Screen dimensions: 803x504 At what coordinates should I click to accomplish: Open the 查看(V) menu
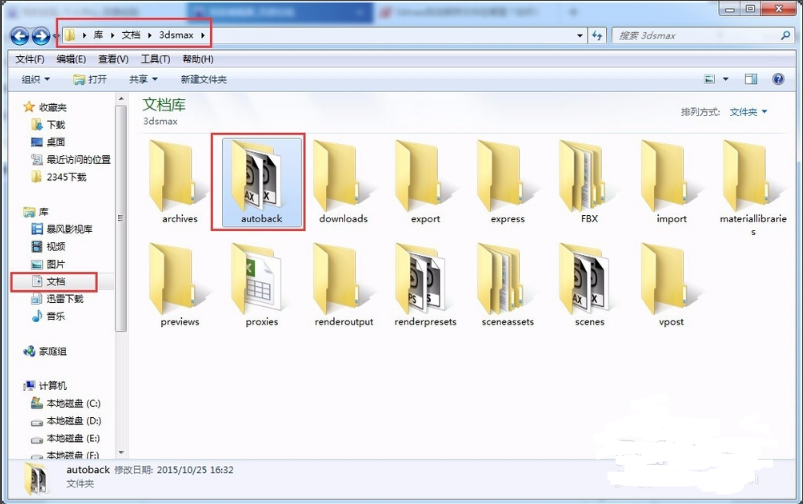point(113,59)
